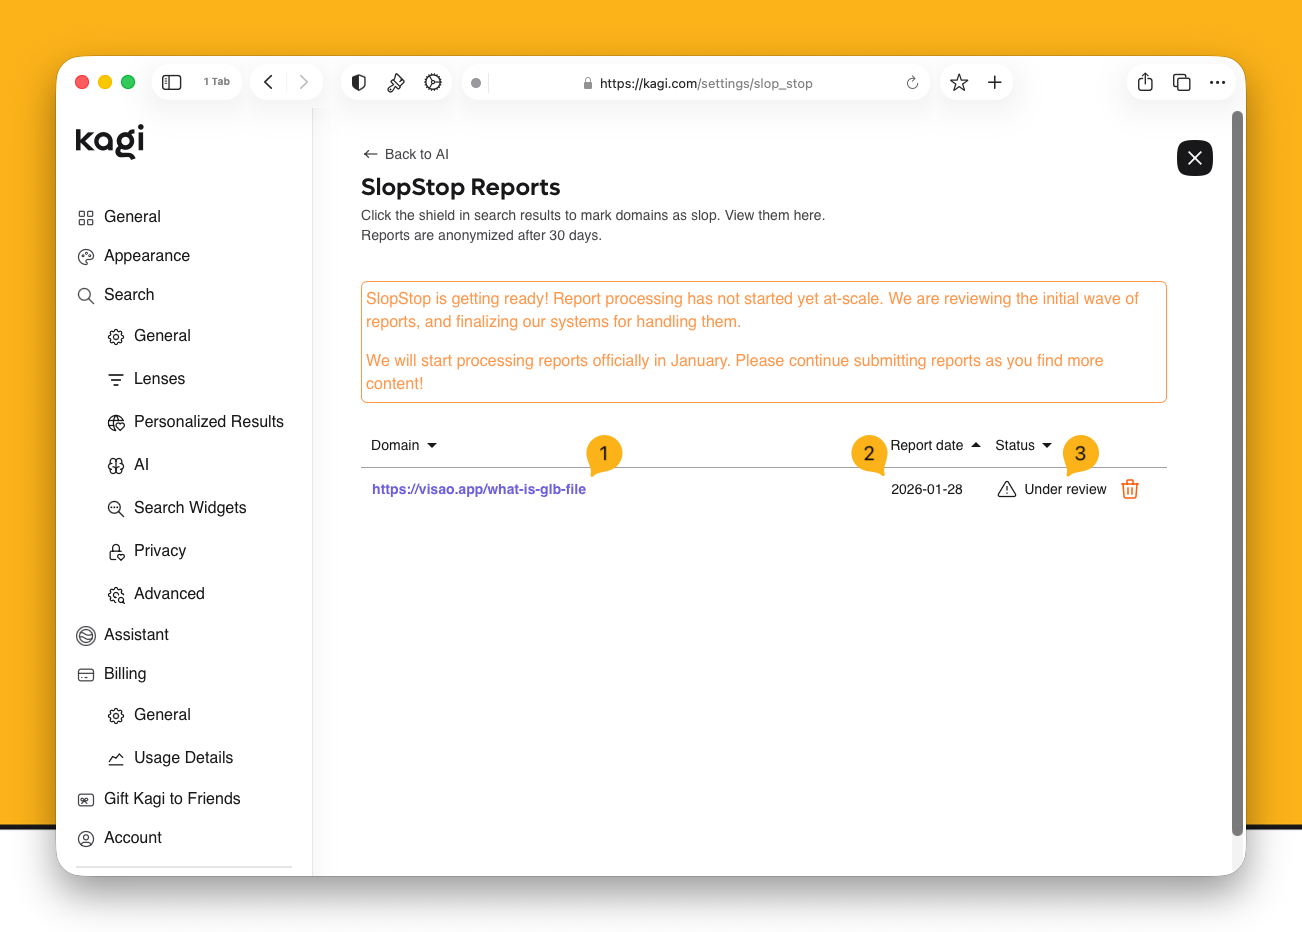1302x932 pixels.
Task: Open the Domain sort dropdown
Action: point(432,445)
